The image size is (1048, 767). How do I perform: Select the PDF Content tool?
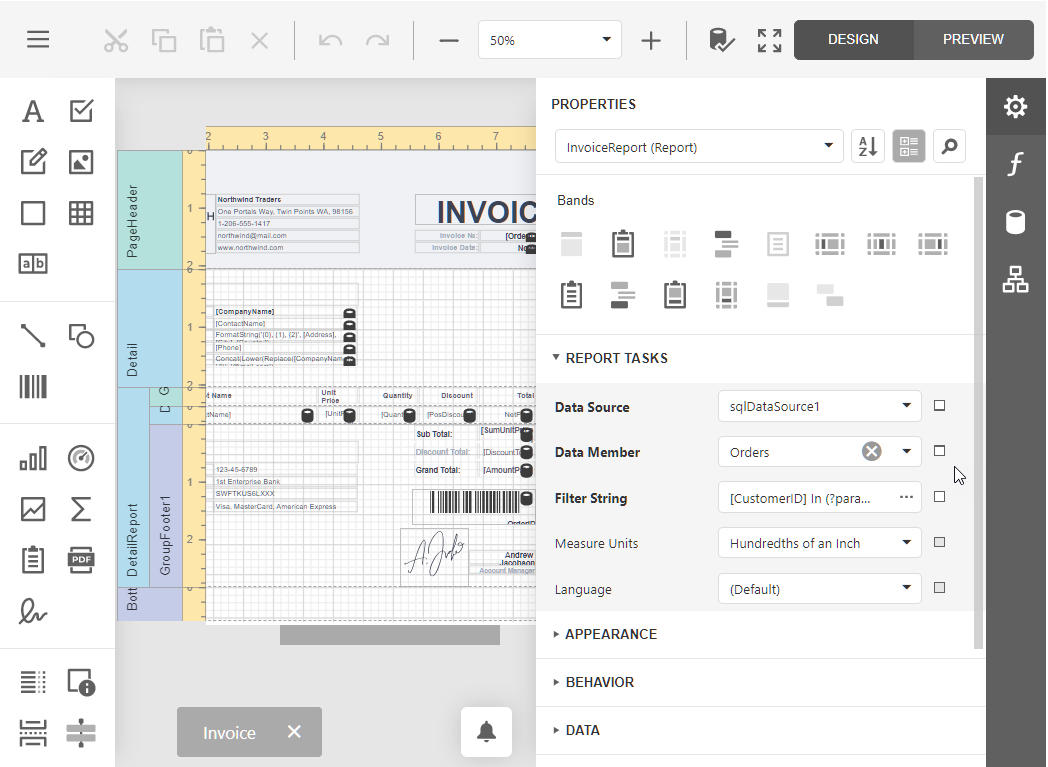tap(81, 560)
